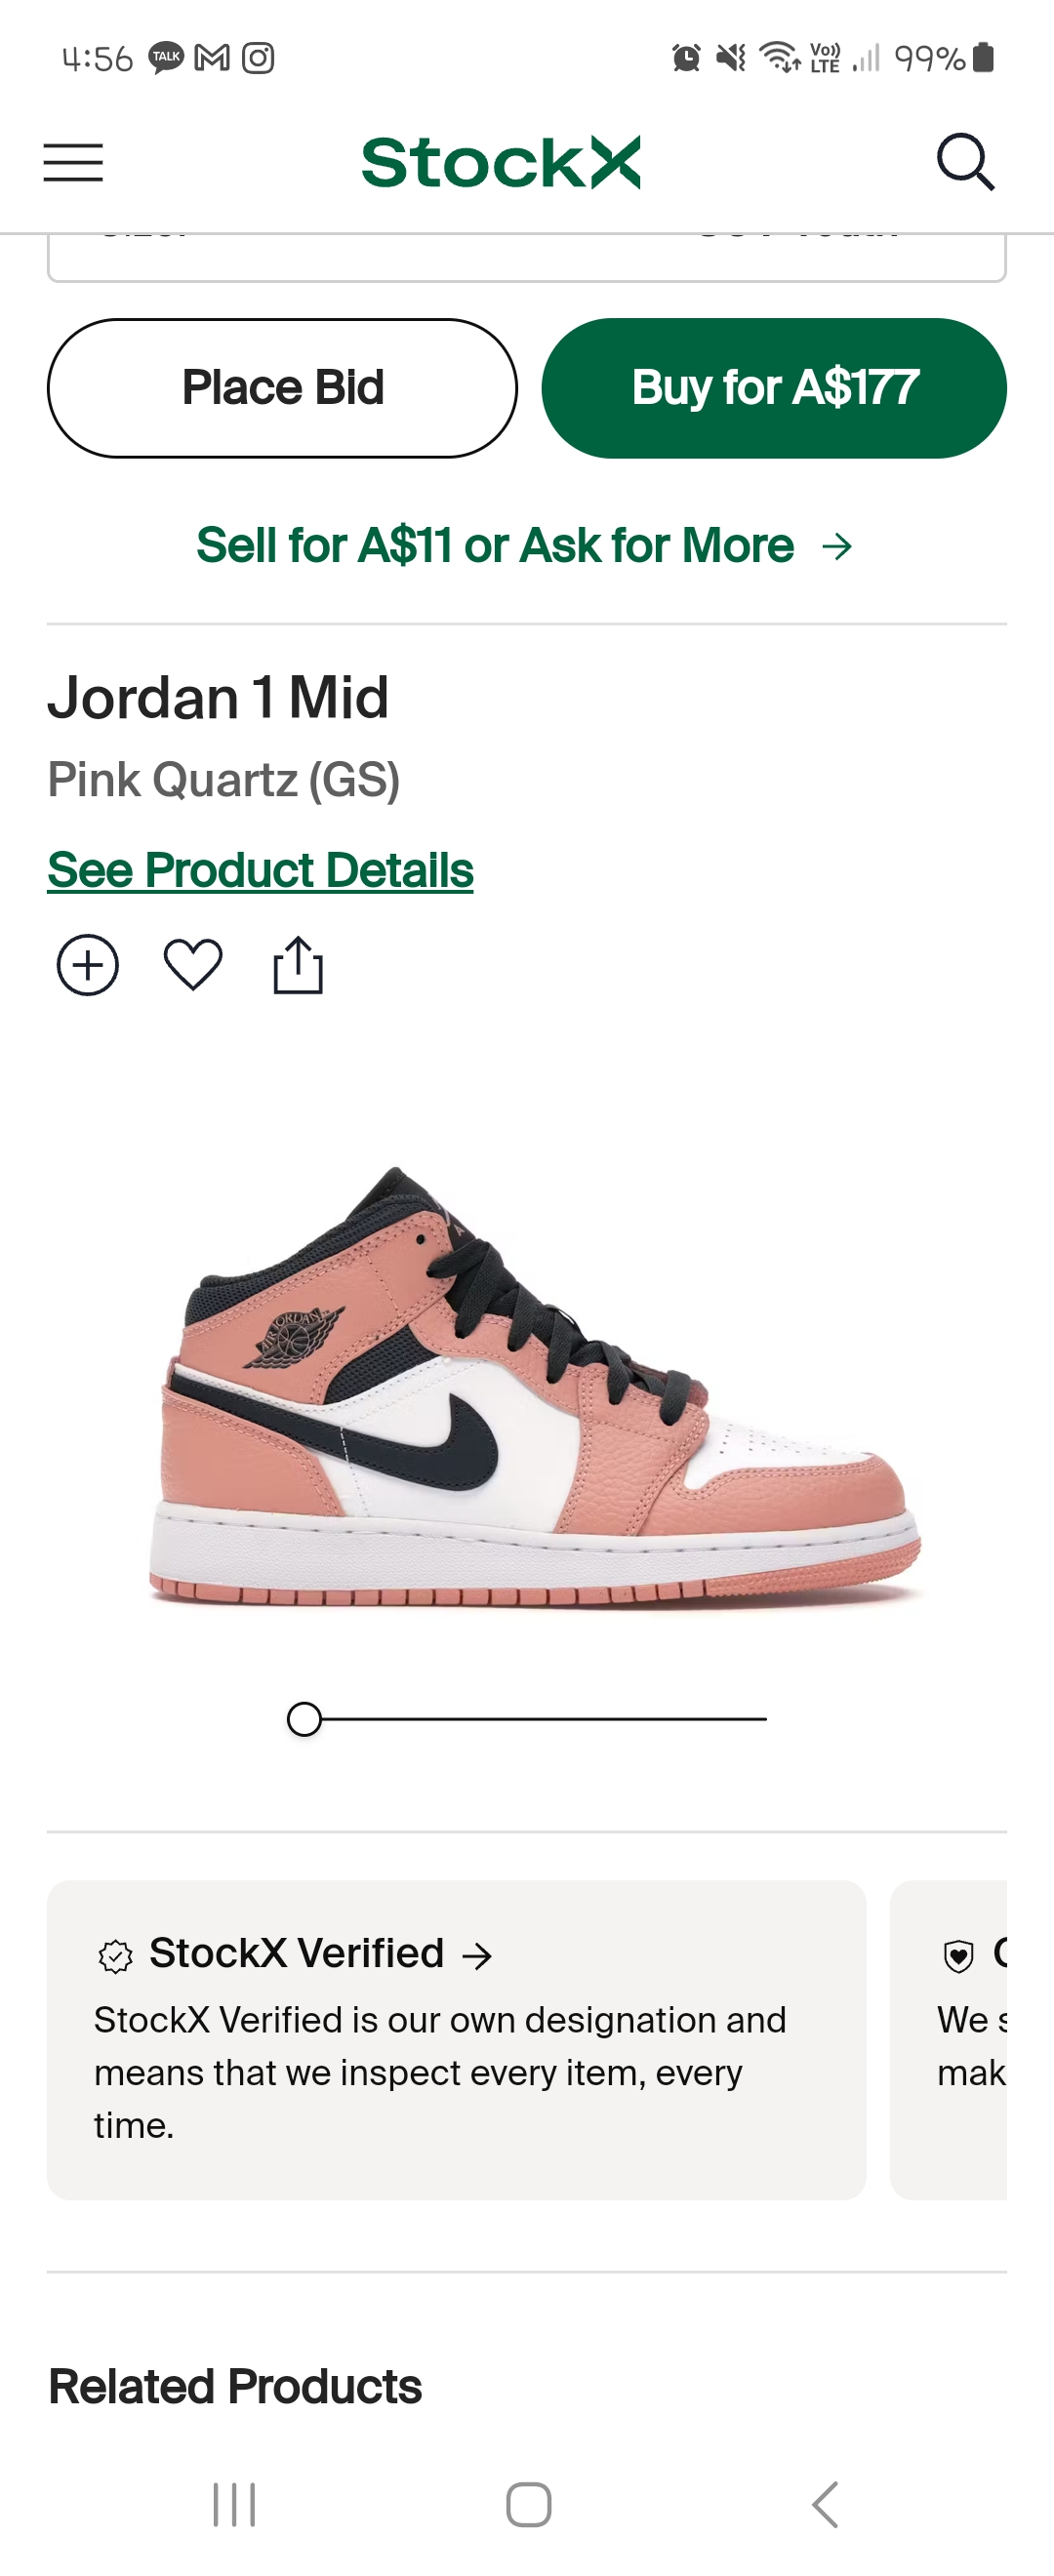The image size is (1054, 2576).
Task: Add shoe to portfolio with plus icon
Action: tap(88, 966)
